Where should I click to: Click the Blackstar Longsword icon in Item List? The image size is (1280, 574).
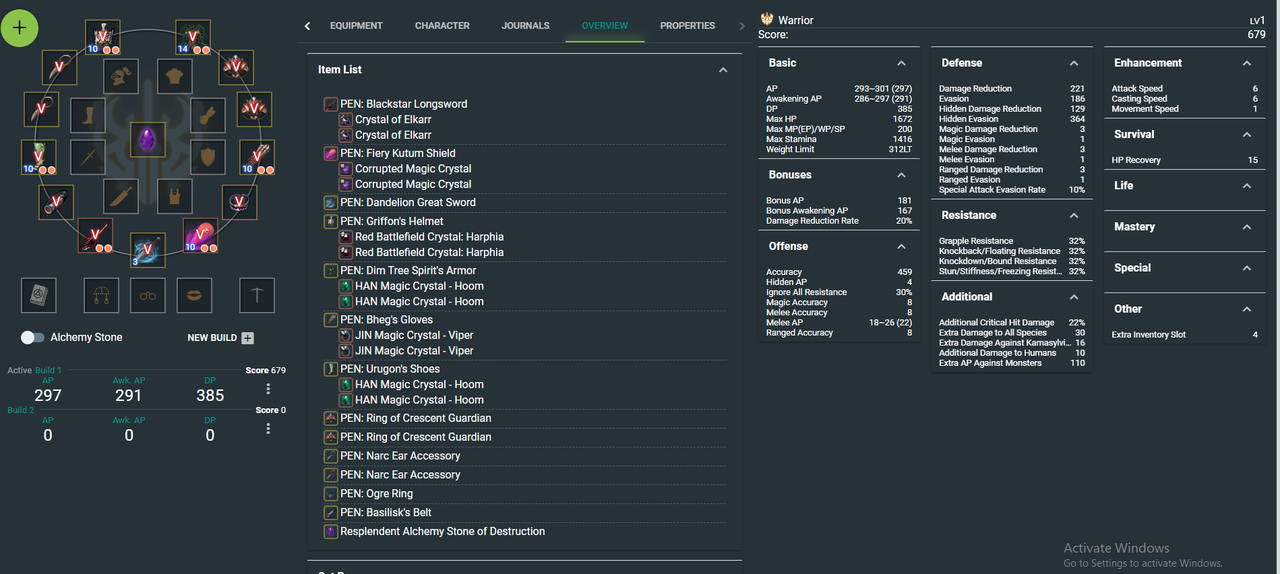[331, 104]
